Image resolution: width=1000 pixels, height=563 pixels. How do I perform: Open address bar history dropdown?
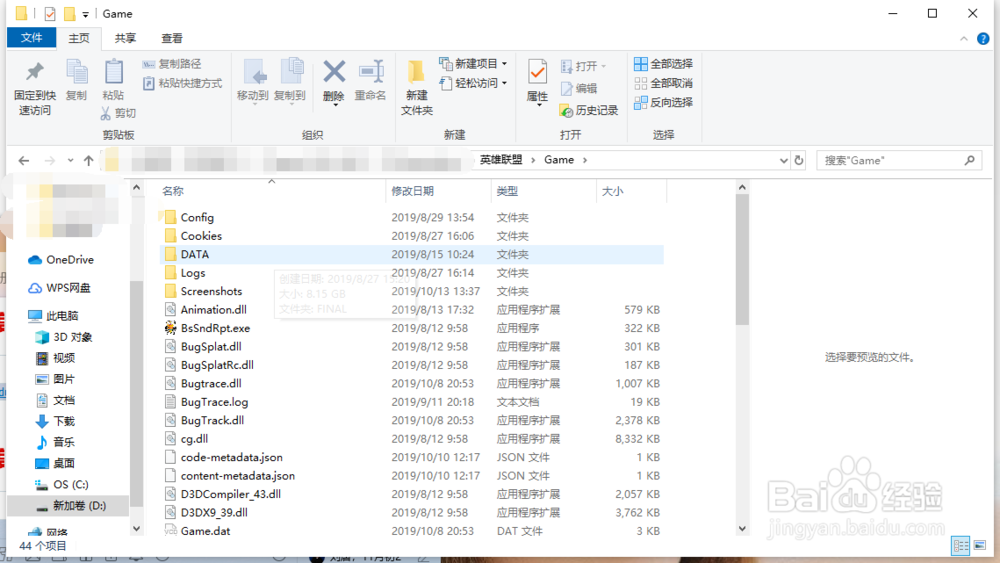click(x=784, y=161)
